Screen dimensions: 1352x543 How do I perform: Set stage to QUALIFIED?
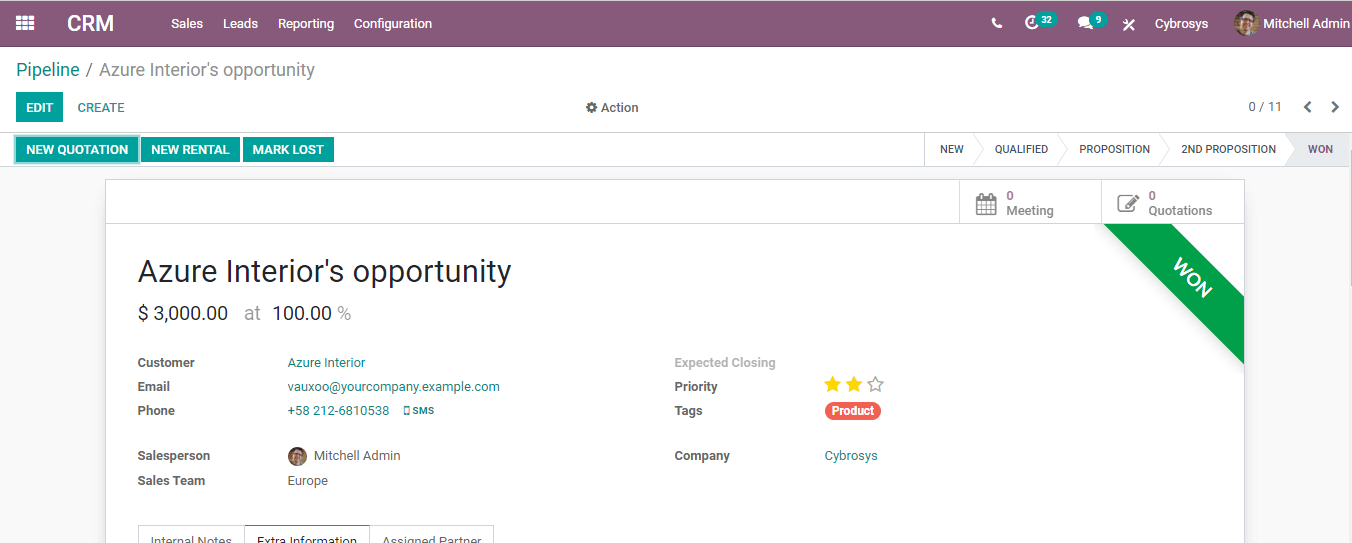tap(1021, 149)
